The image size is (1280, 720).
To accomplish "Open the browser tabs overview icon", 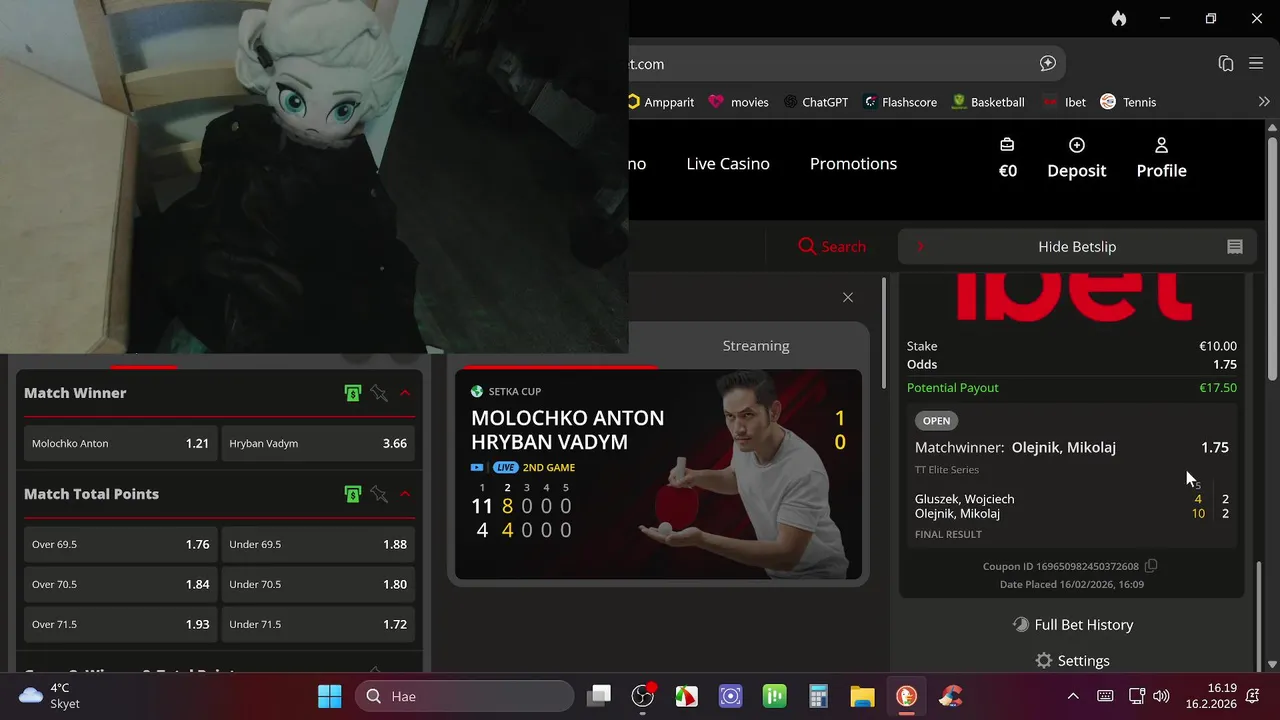I will click(x=1226, y=63).
